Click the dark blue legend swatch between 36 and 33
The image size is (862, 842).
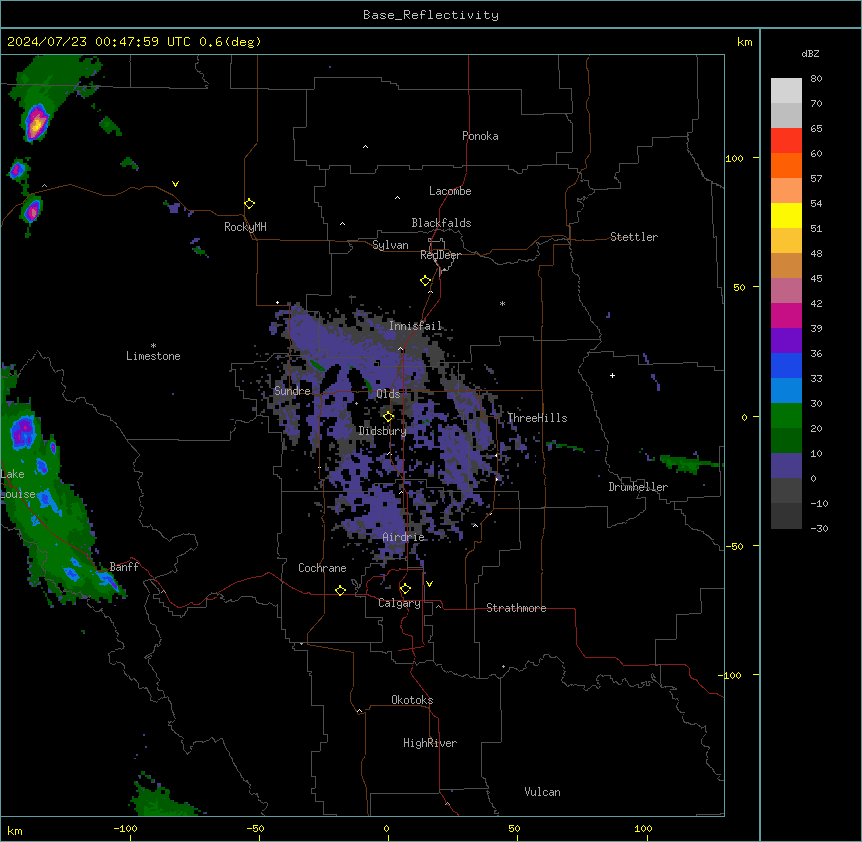click(786, 365)
